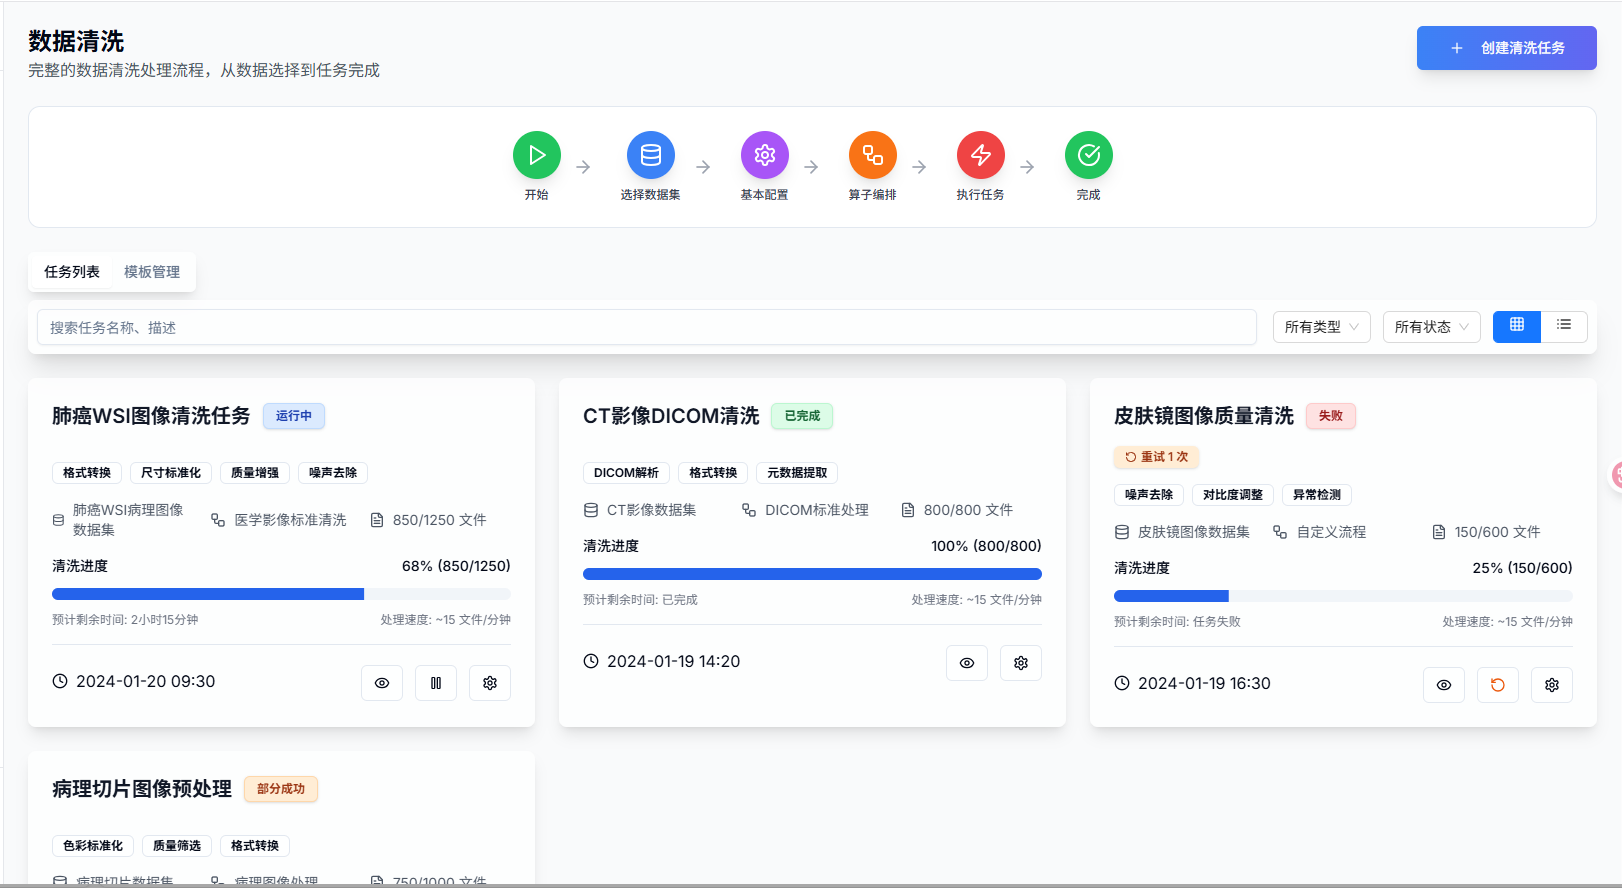Switch to list view layout
The height and width of the screenshot is (888, 1622).
tap(1564, 326)
